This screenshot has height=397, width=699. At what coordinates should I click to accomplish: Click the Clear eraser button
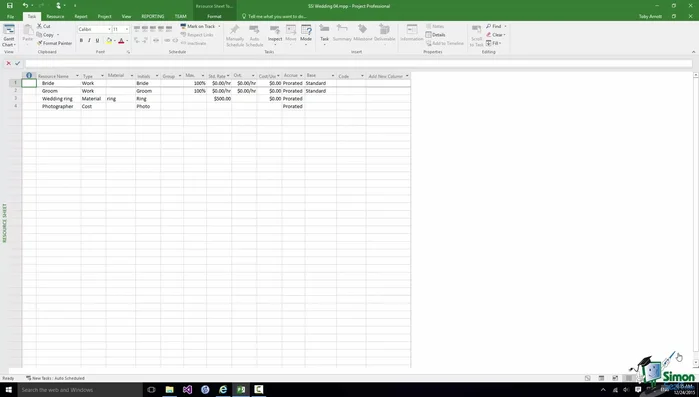495,35
